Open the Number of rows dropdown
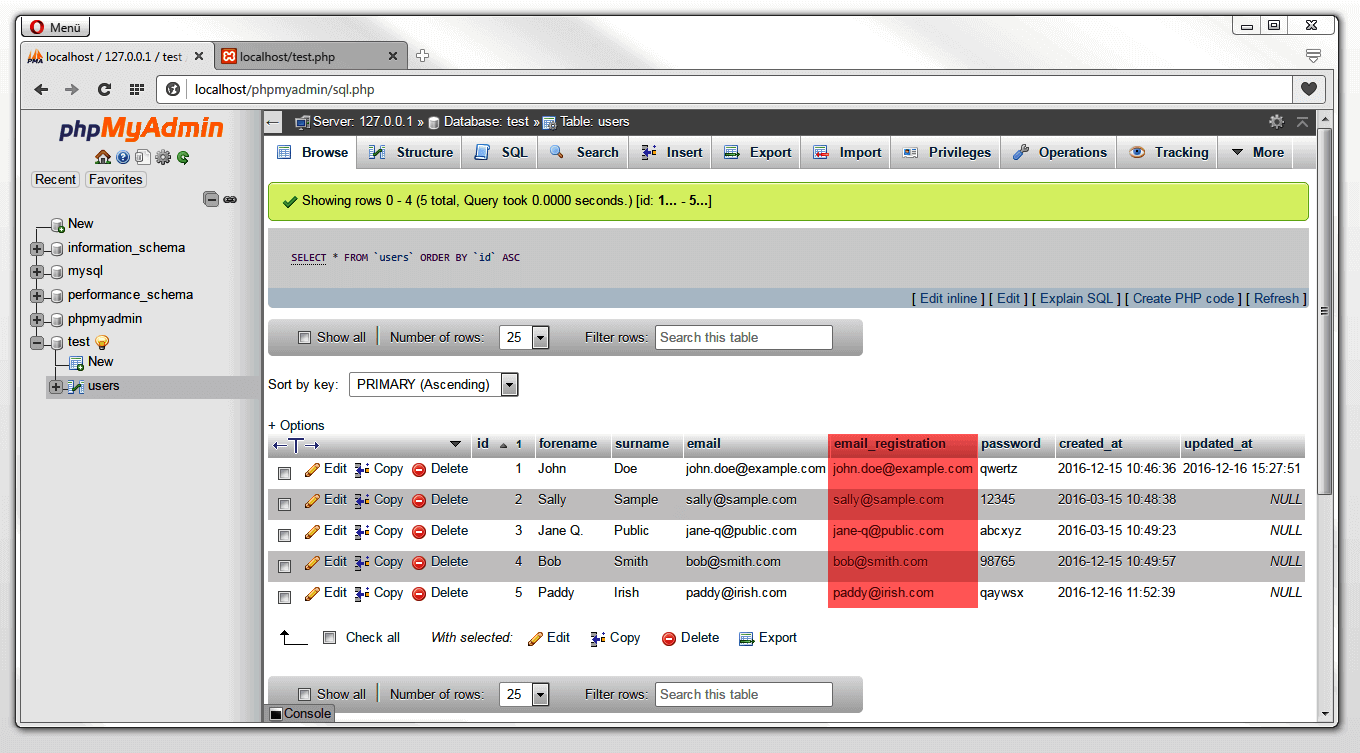The image size is (1360, 753). tap(524, 337)
